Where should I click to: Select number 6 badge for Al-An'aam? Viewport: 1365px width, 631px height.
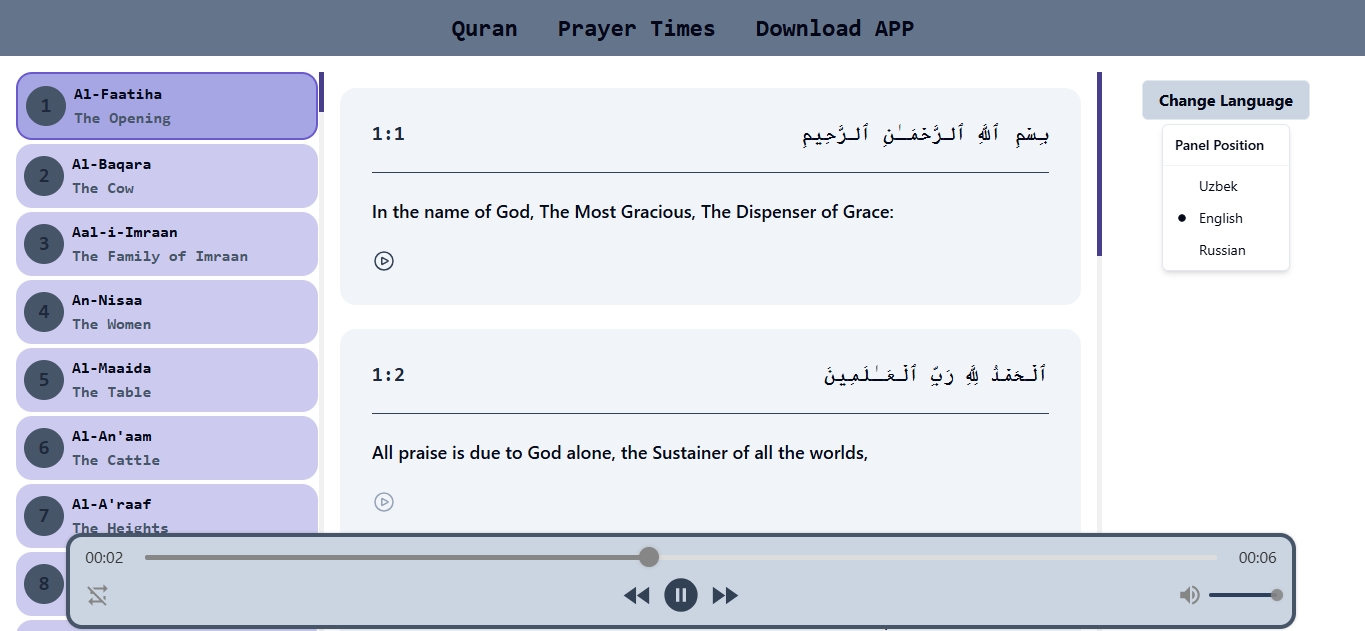click(44, 448)
